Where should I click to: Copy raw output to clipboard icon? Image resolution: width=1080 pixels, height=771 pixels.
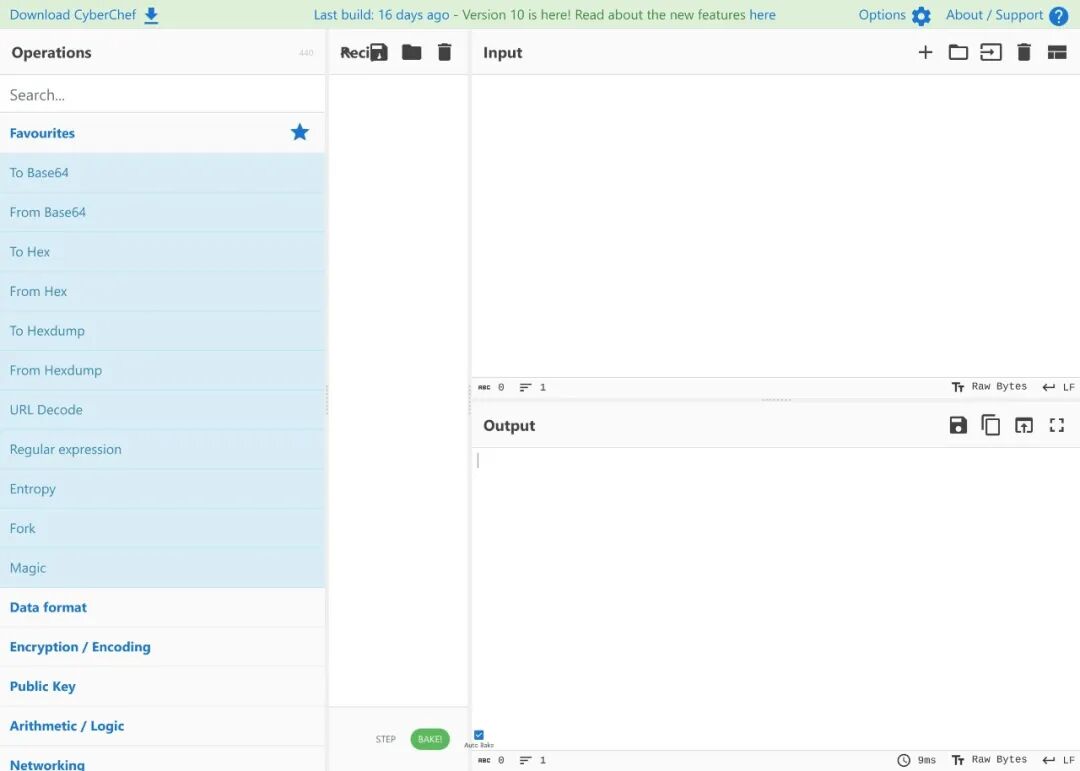point(990,425)
